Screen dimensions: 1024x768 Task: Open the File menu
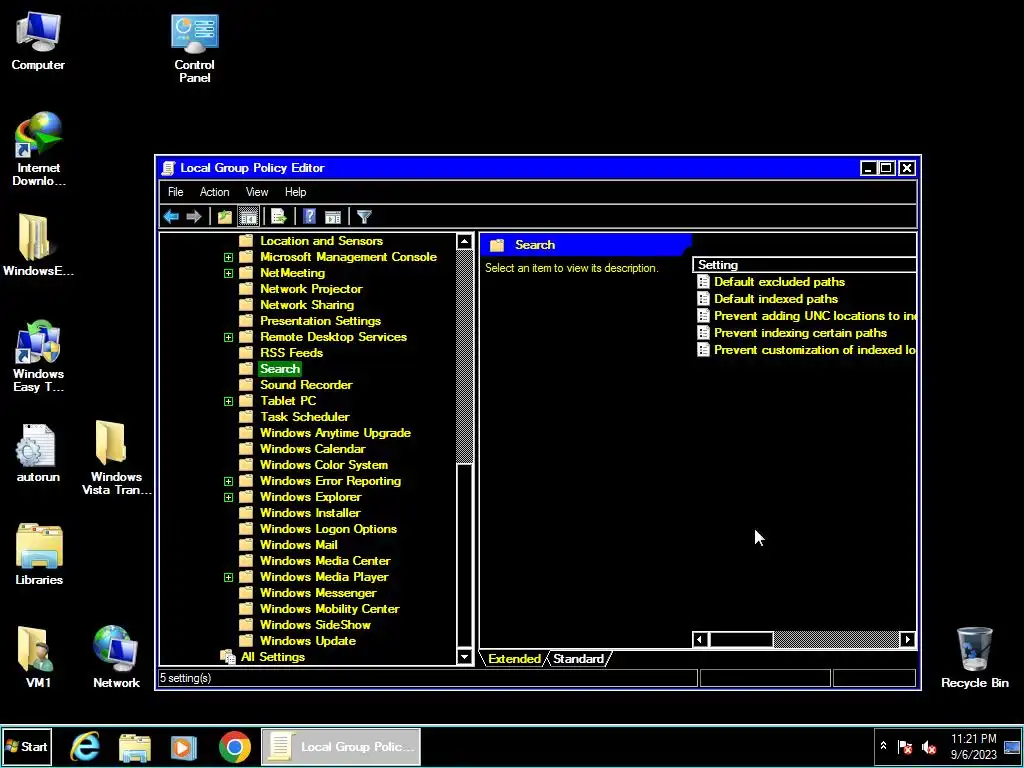[x=176, y=192]
